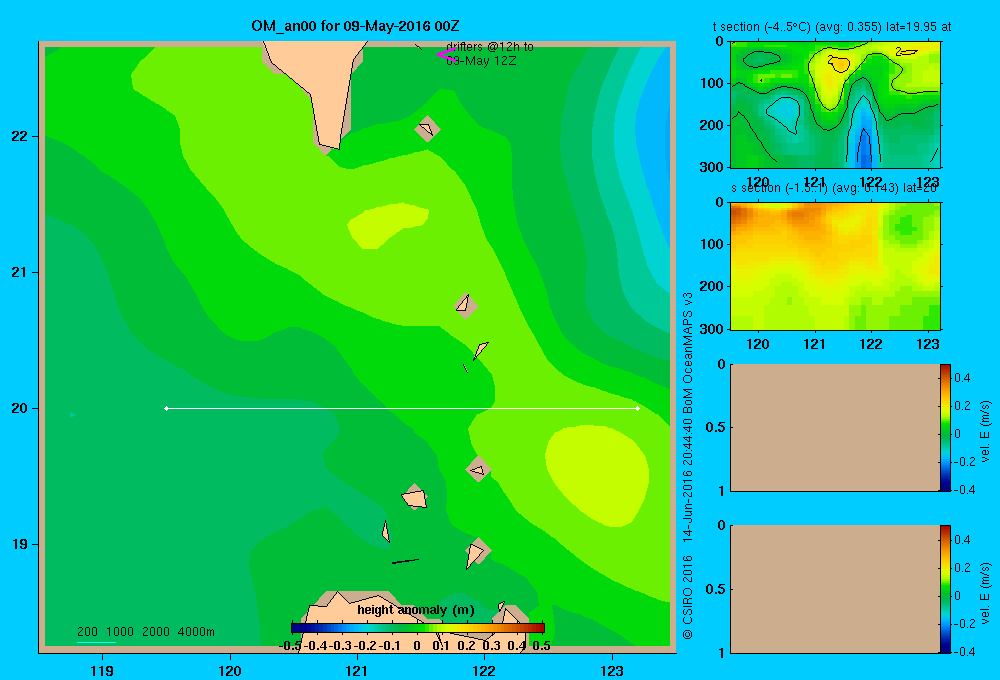Click the thin sliver island near 121.2E 19.1N
Screen dimensions: 1000x680
tap(386, 531)
